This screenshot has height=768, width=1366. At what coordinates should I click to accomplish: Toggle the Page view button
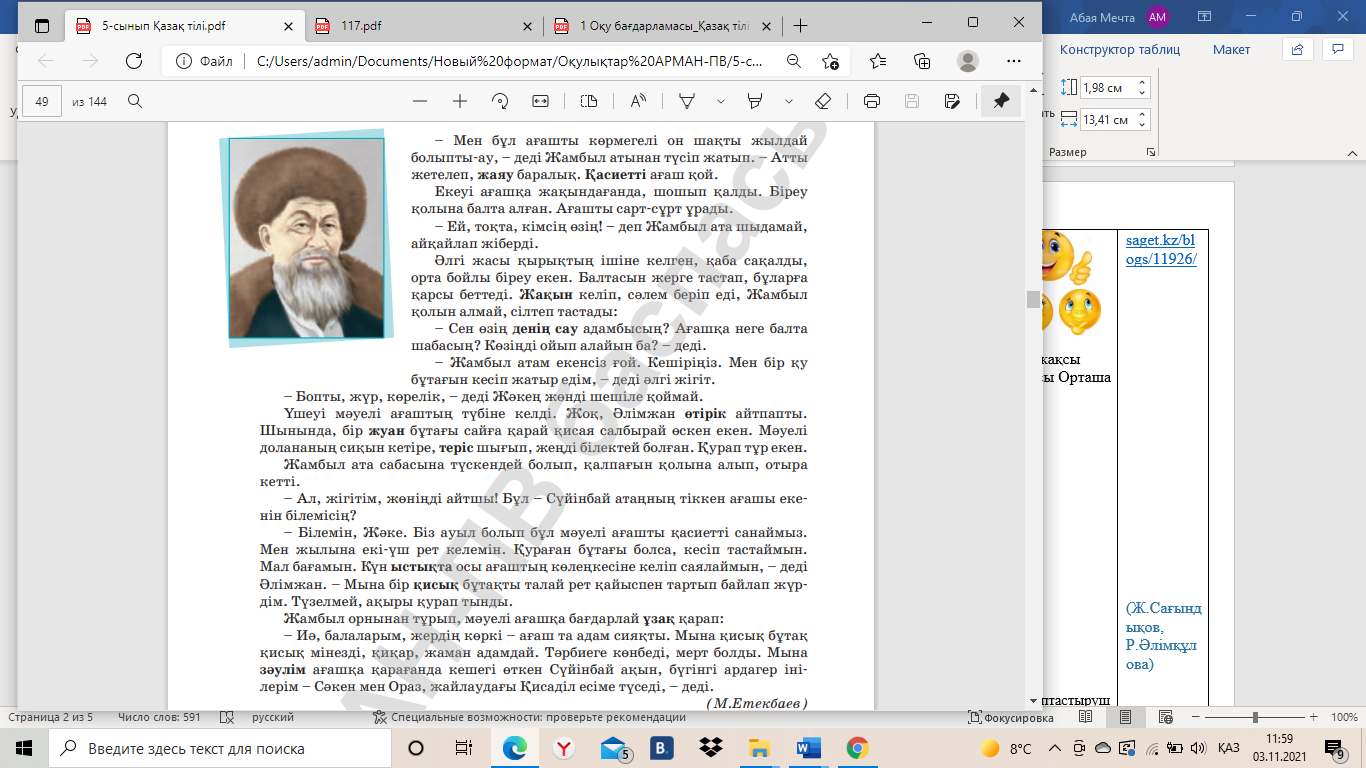(589, 101)
